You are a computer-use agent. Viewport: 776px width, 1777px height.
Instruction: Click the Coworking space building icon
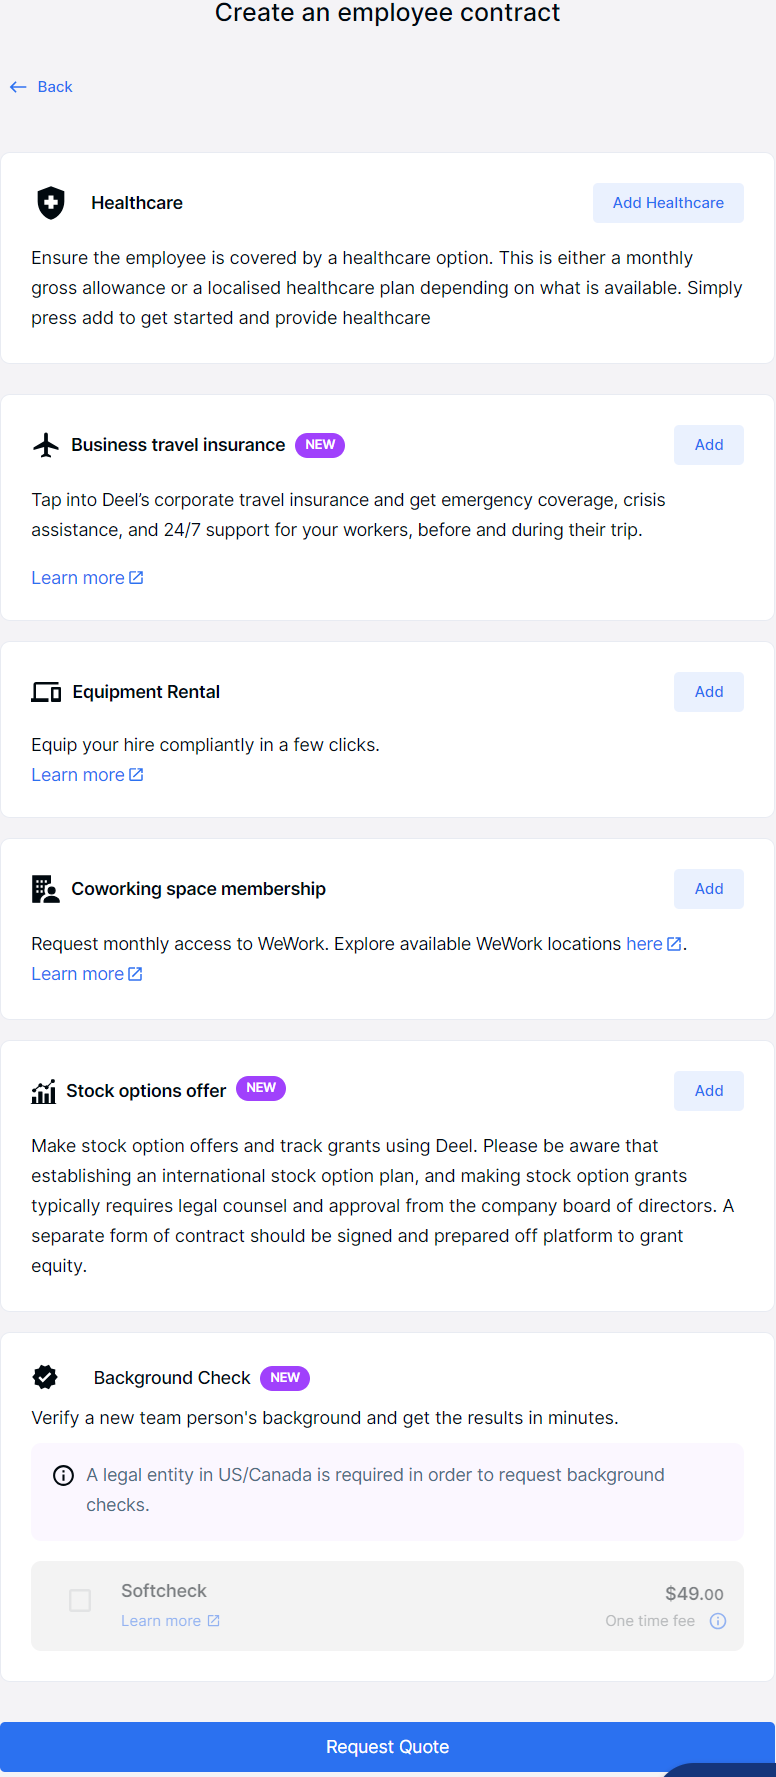(x=45, y=889)
